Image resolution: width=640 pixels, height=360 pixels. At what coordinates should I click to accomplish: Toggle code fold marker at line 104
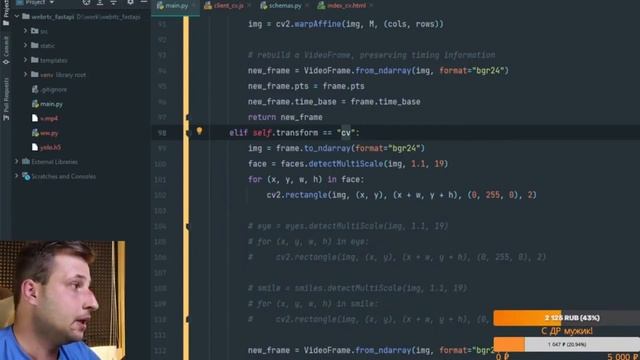(187, 227)
